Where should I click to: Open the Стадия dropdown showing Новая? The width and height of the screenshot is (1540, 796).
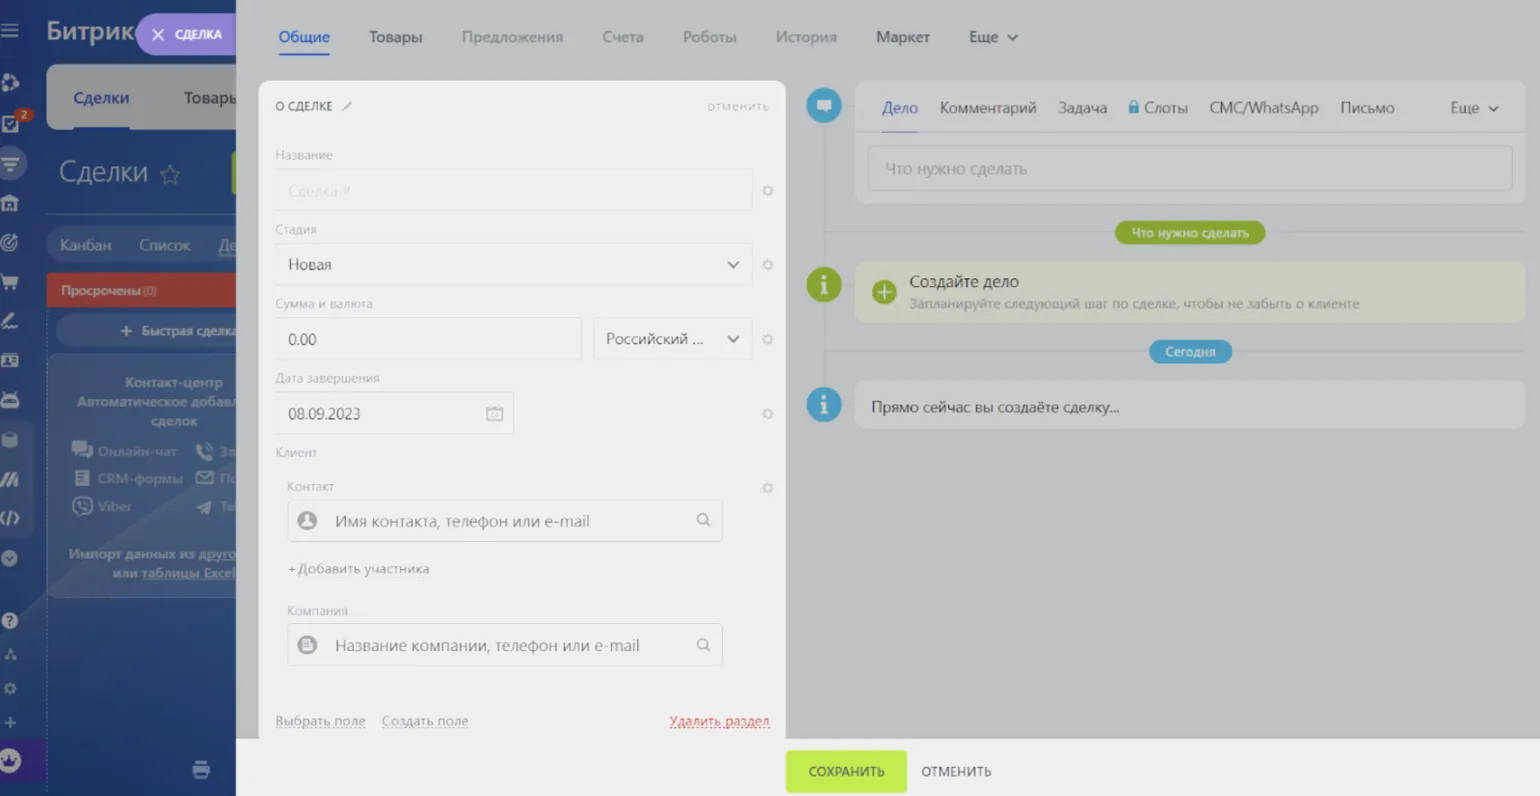513,265
